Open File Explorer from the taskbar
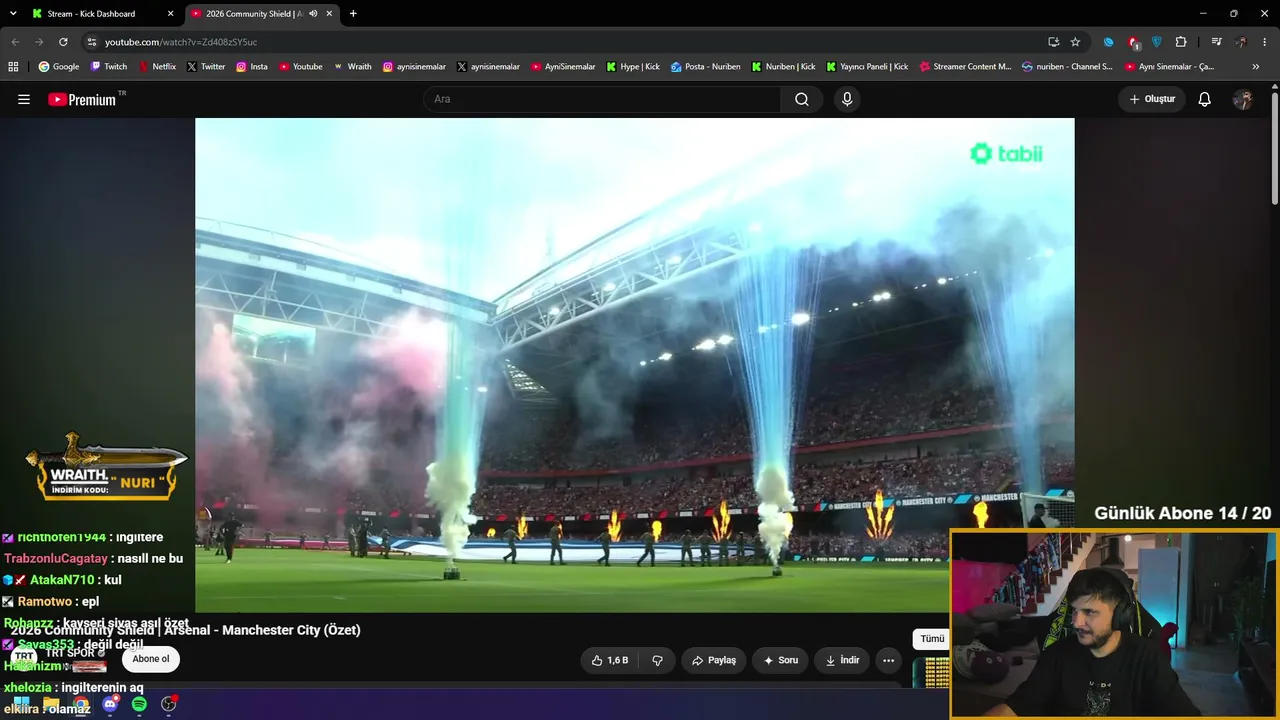 (51, 704)
